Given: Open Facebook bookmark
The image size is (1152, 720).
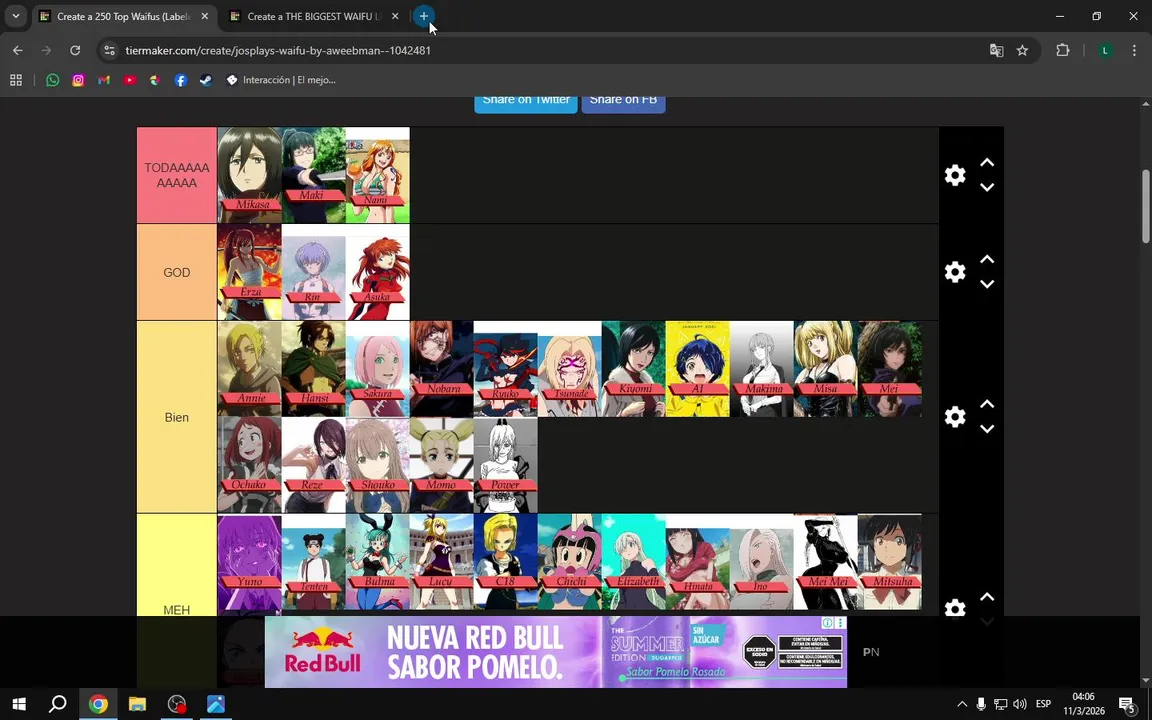Looking at the screenshot, I should 180,80.
